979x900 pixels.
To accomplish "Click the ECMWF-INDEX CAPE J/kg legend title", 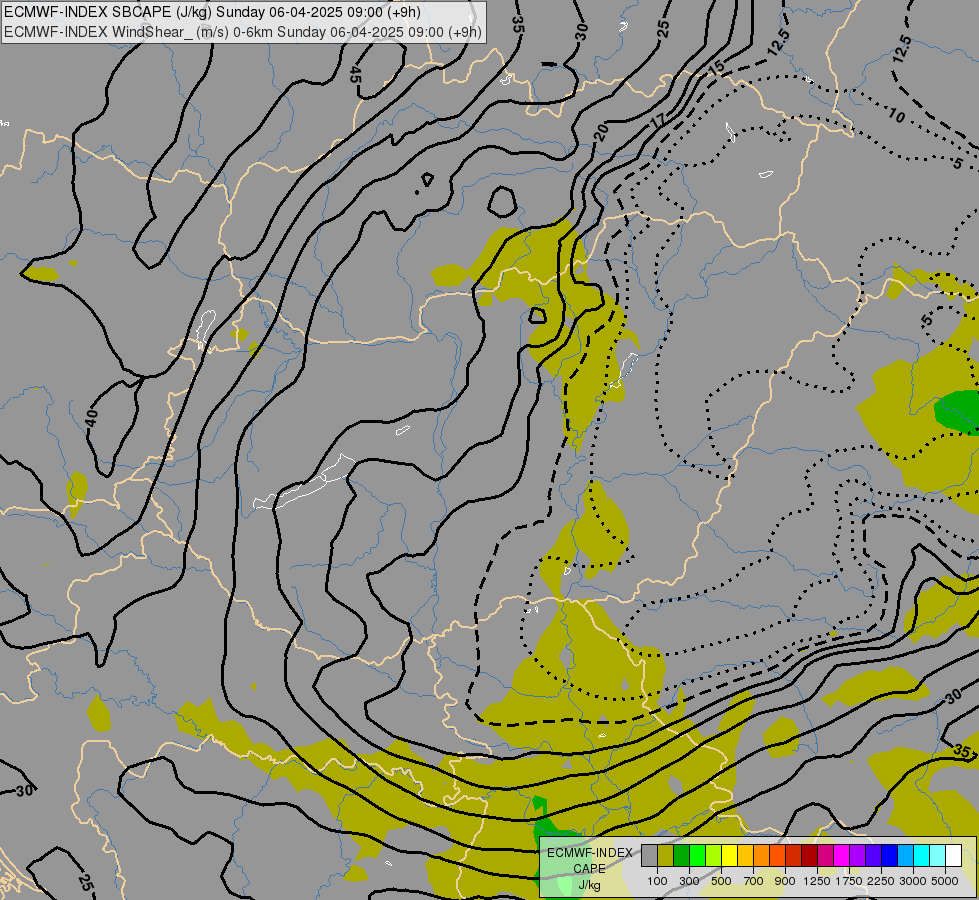I will pyautogui.click(x=589, y=868).
